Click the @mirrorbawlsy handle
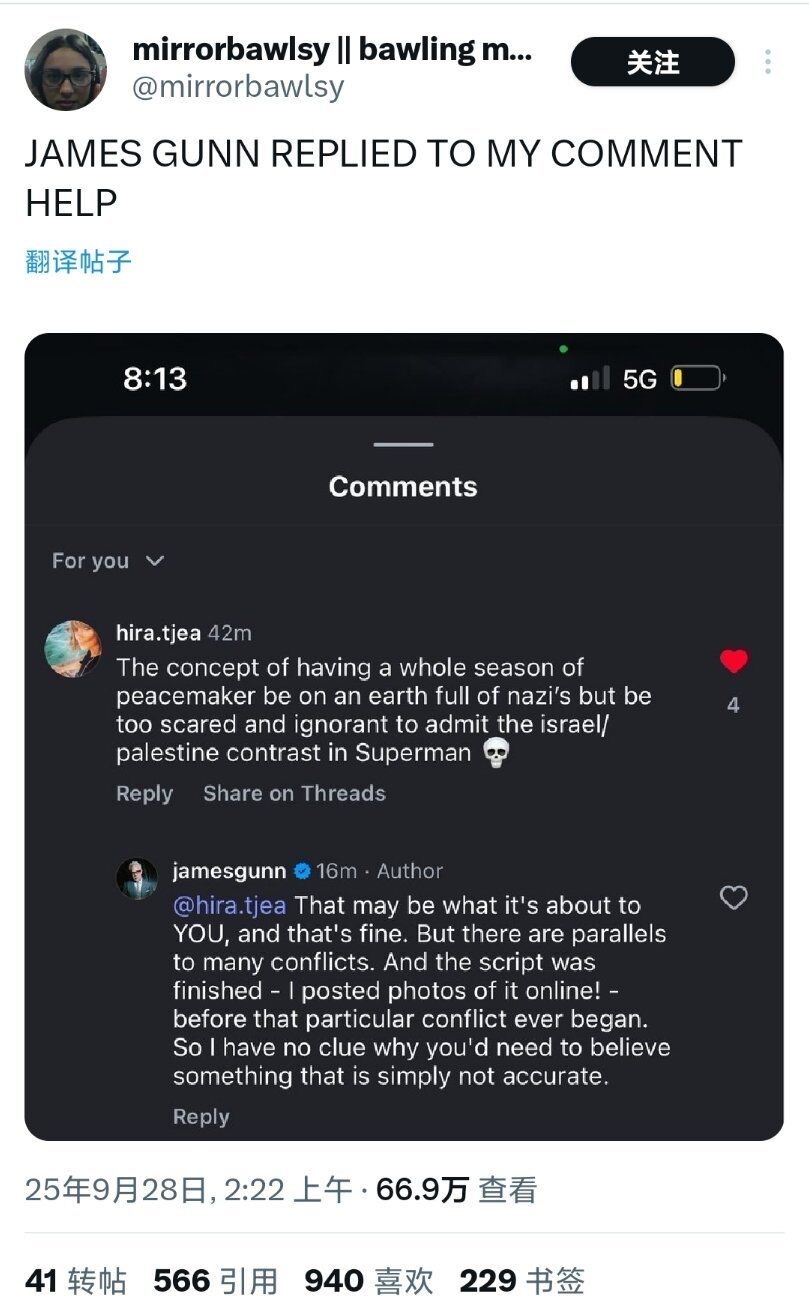 click(x=238, y=87)
